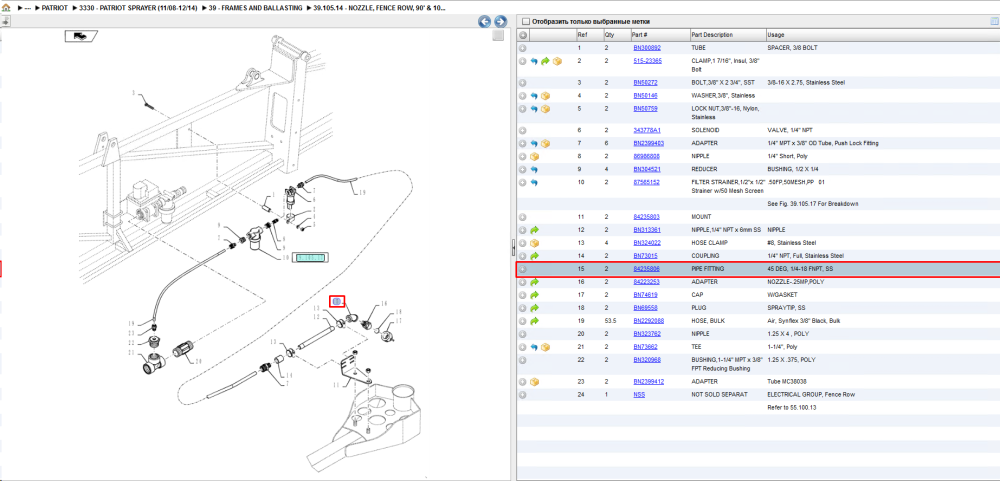
Task: Click callout number 20 in the diagram
Action: pos(198,362)
